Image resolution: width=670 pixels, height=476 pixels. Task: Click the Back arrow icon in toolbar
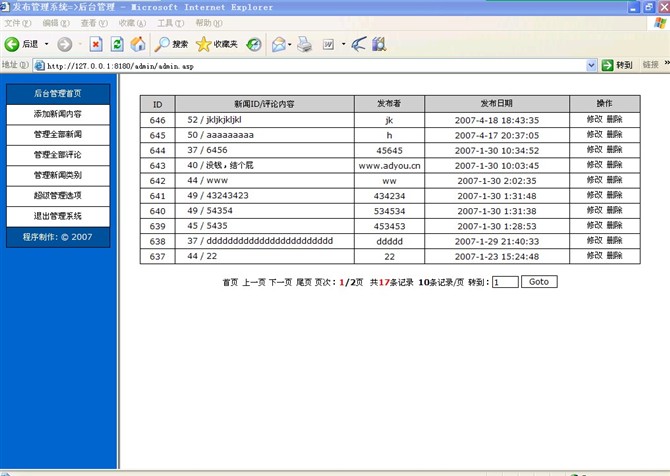(x=12, y=44)
